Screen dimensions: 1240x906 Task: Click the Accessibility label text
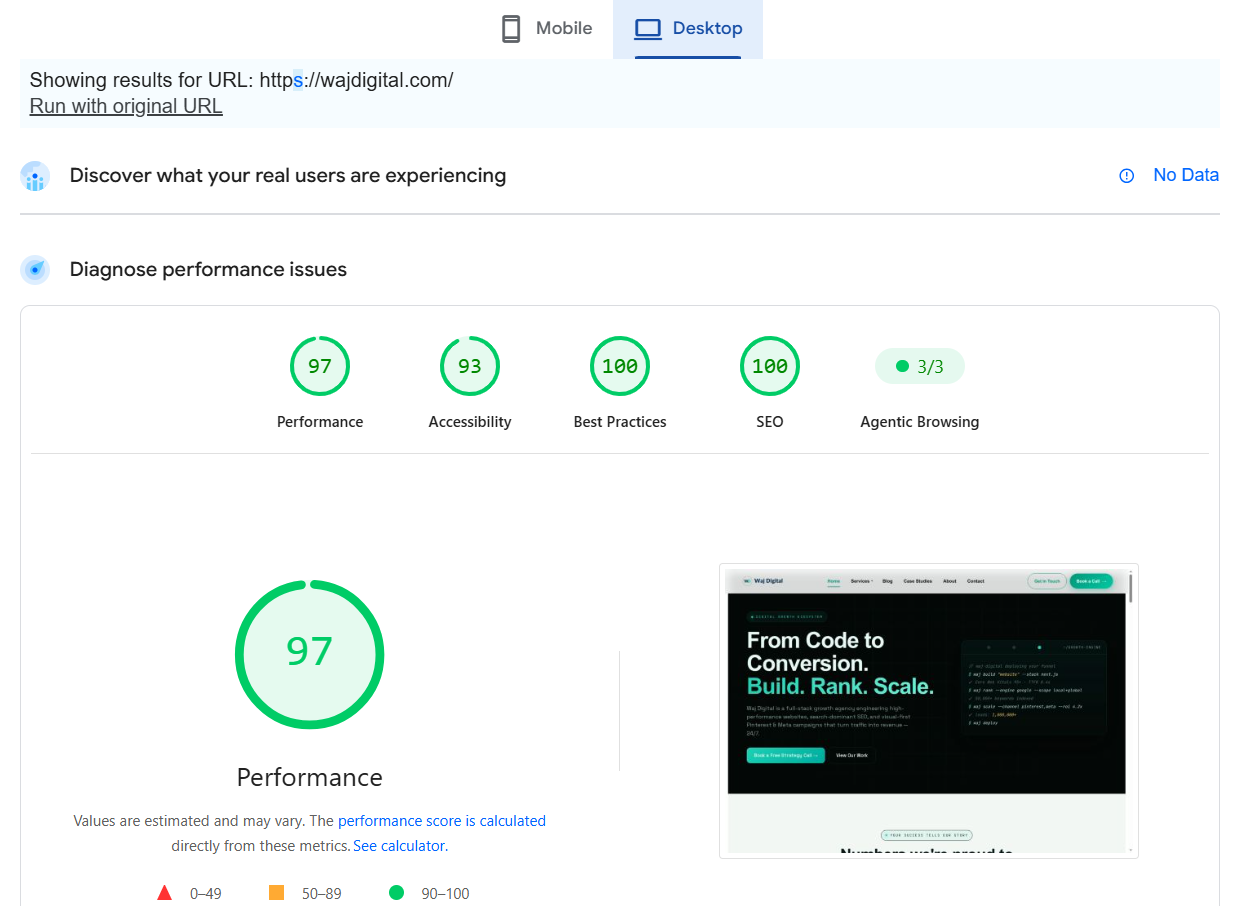[x=470, y=422]
